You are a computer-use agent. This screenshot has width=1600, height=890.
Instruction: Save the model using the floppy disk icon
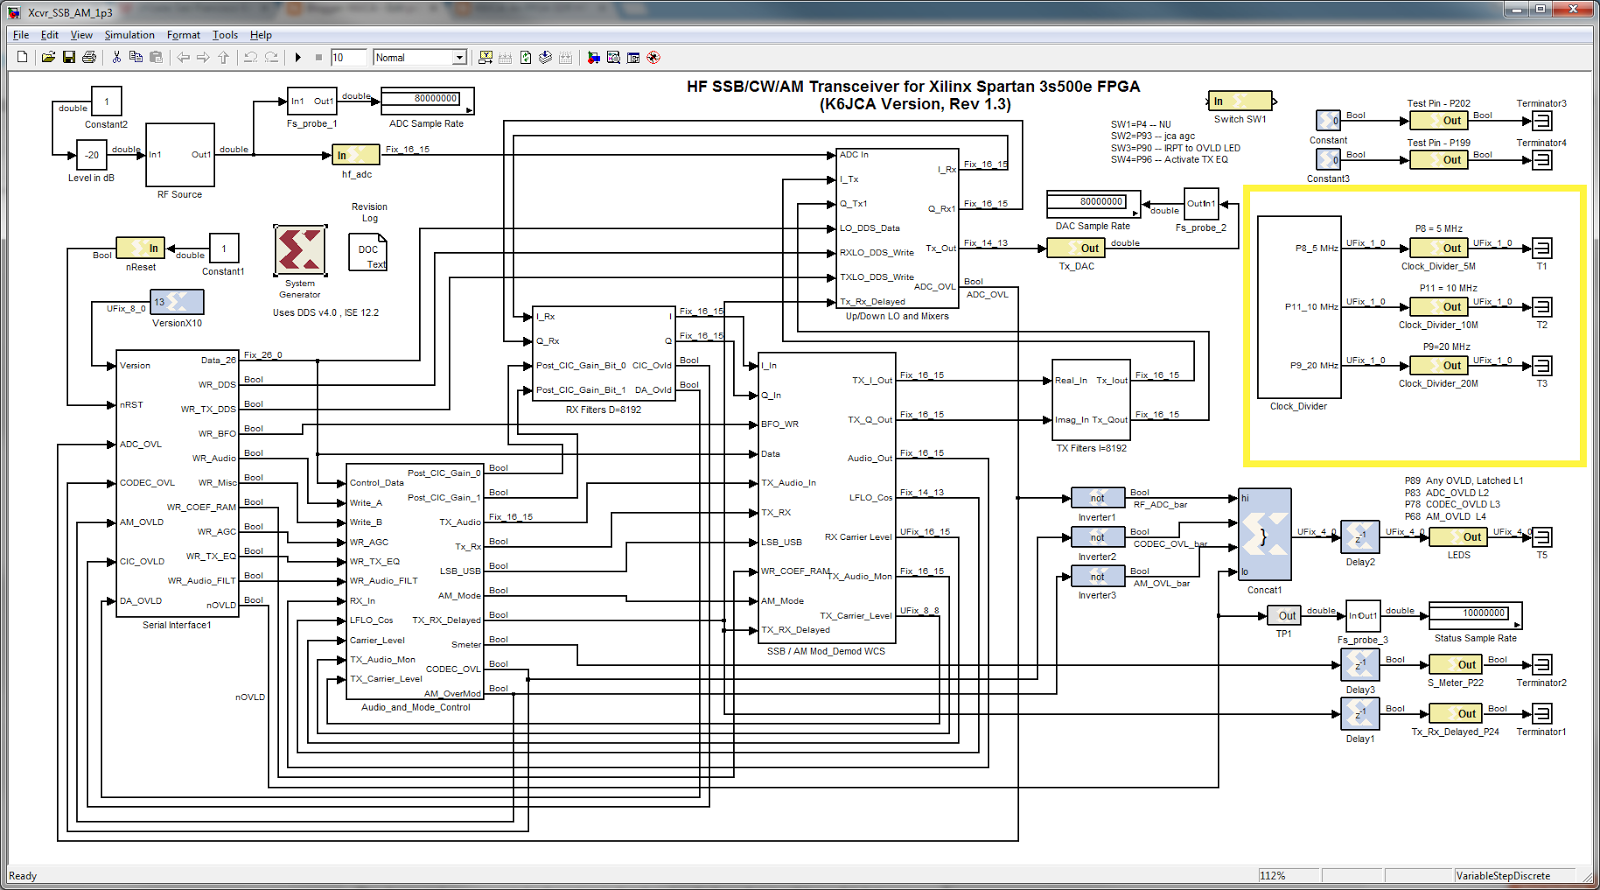click(x=69, y=57)
